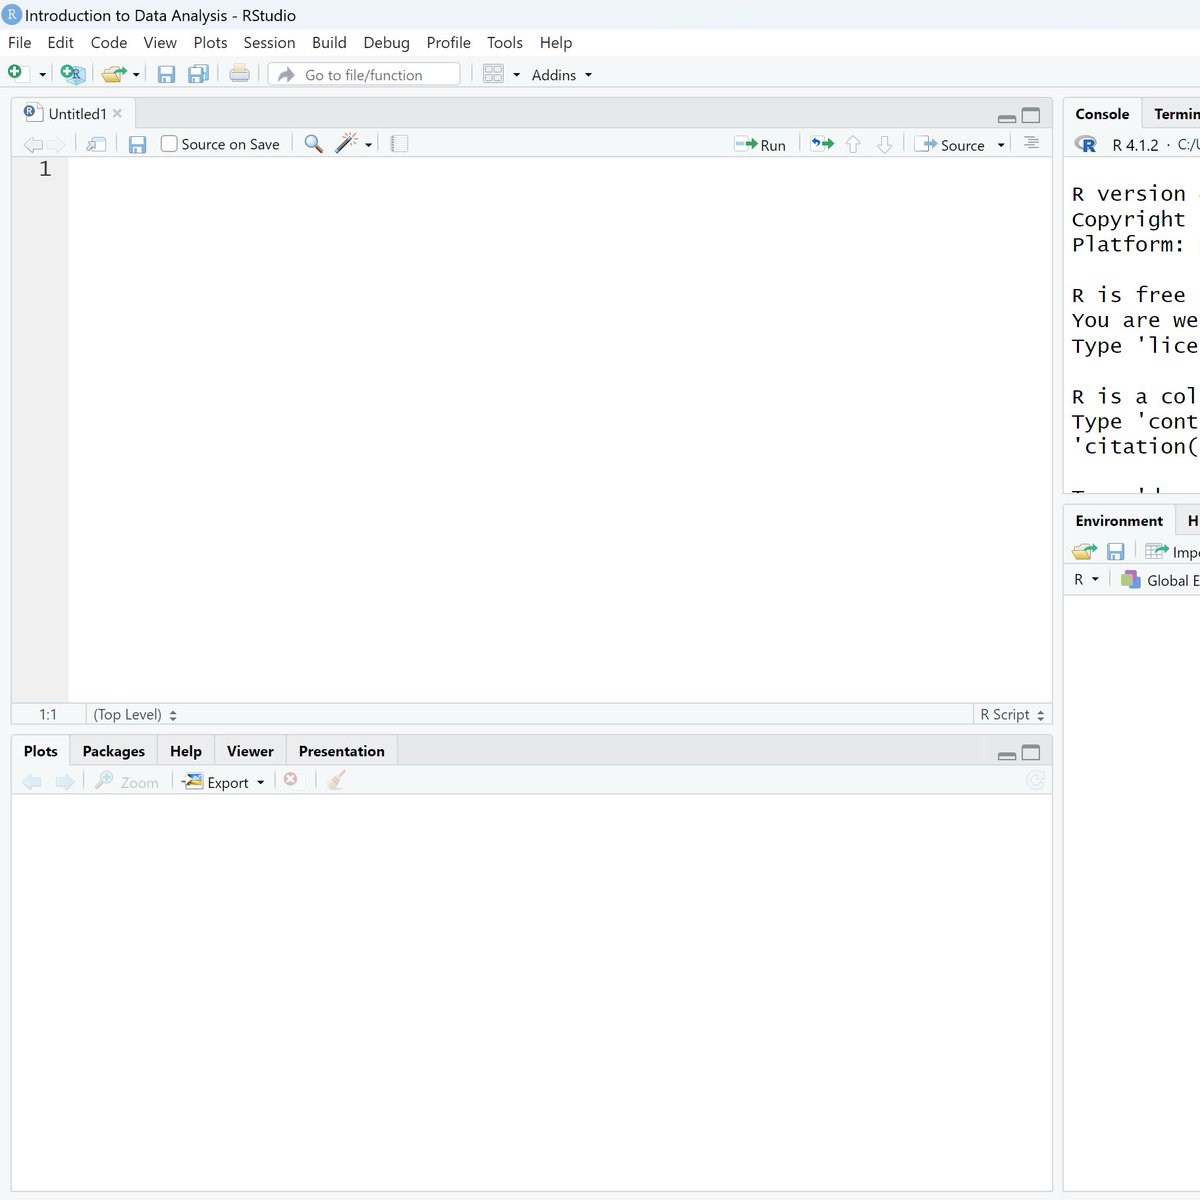Open workspace panes layout icon
The width and height of the screenshot is (1200, 1200).
(x=493, y=74)
